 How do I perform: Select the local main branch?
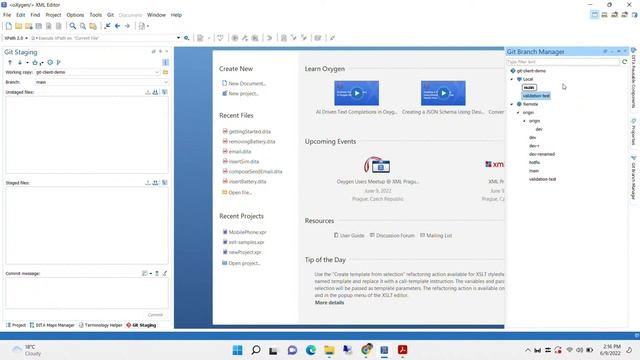pyautogui.click(x=529, y=87)
